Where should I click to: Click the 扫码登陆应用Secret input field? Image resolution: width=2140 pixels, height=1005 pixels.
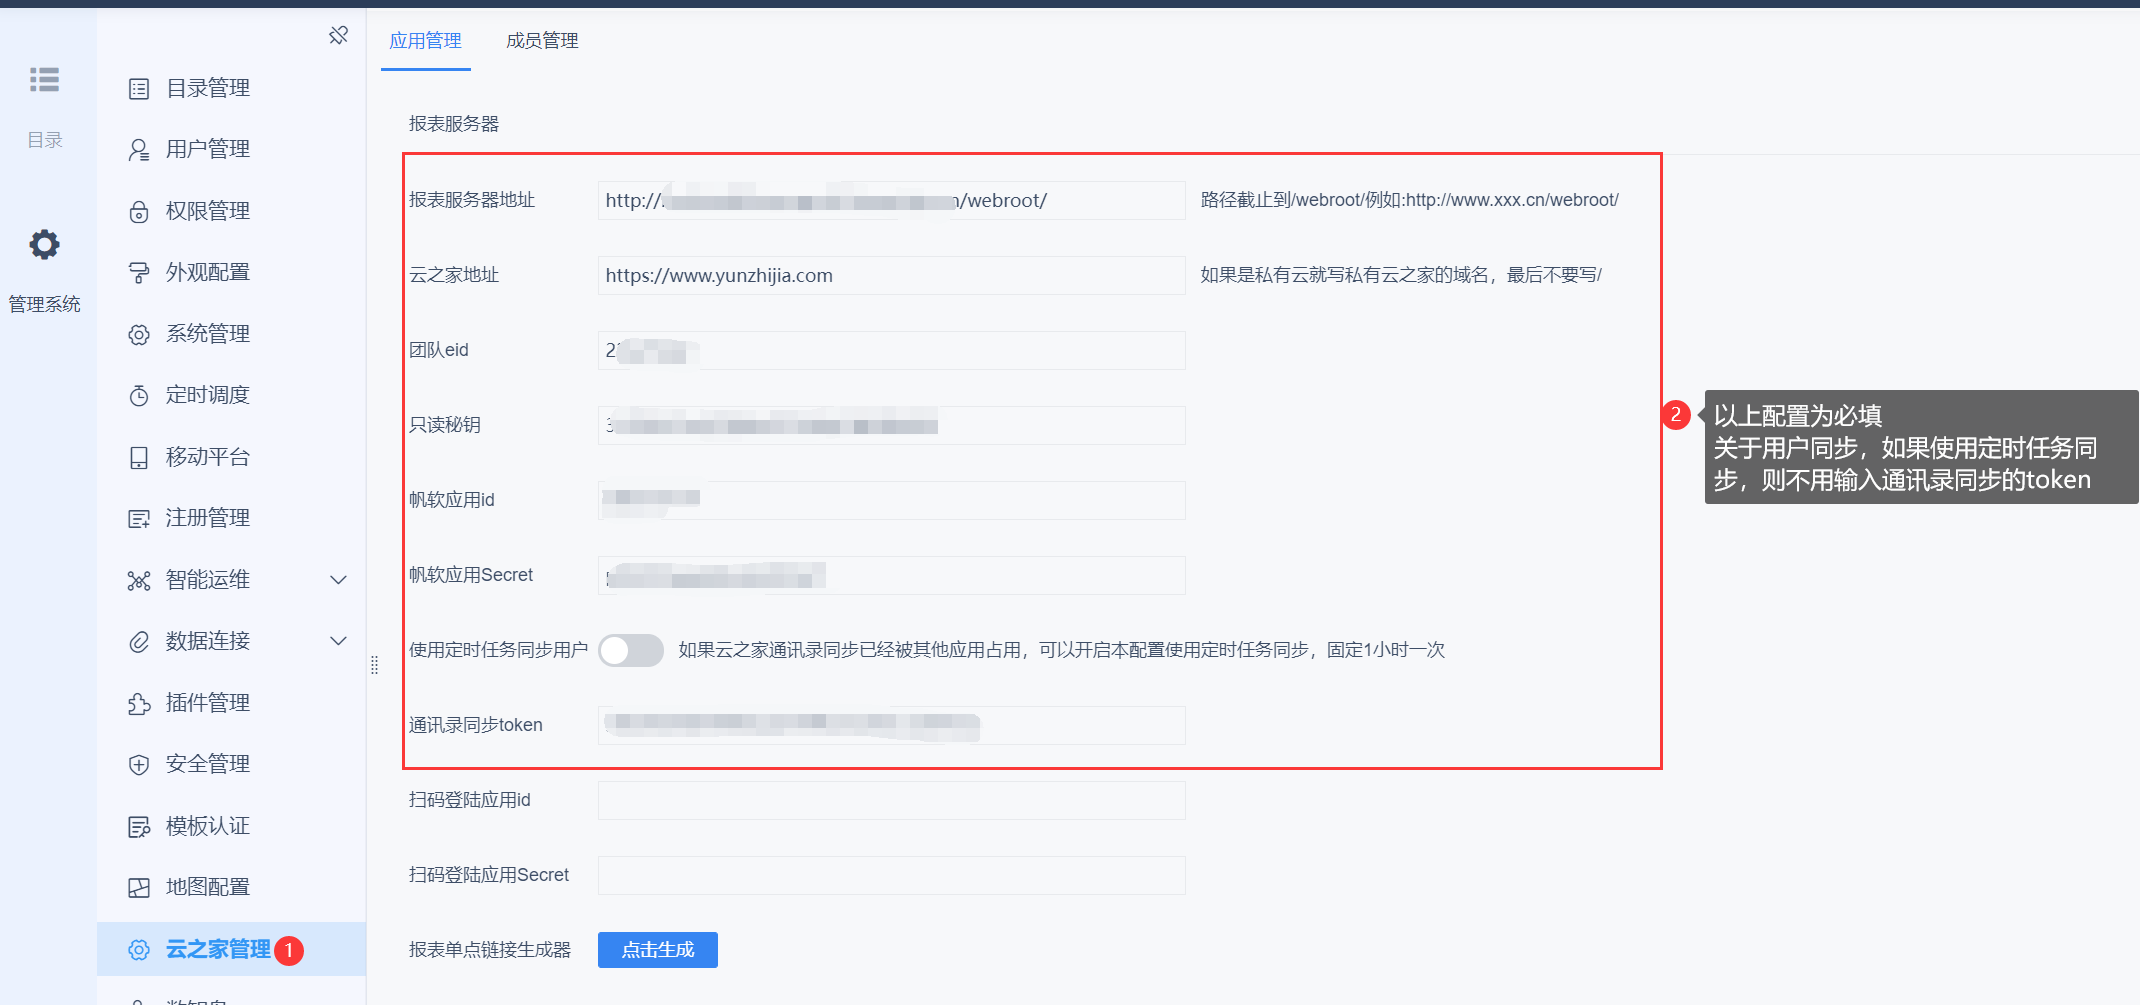pyautogui.click(x=892, y=875)
